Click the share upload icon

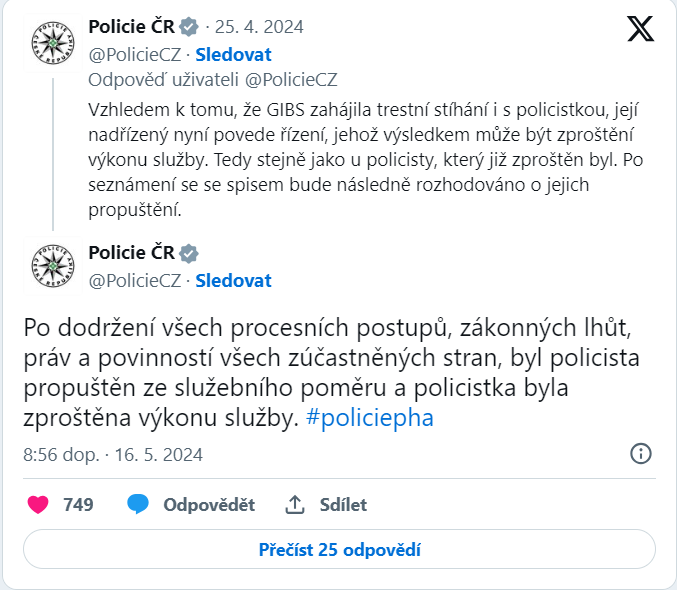294,505
